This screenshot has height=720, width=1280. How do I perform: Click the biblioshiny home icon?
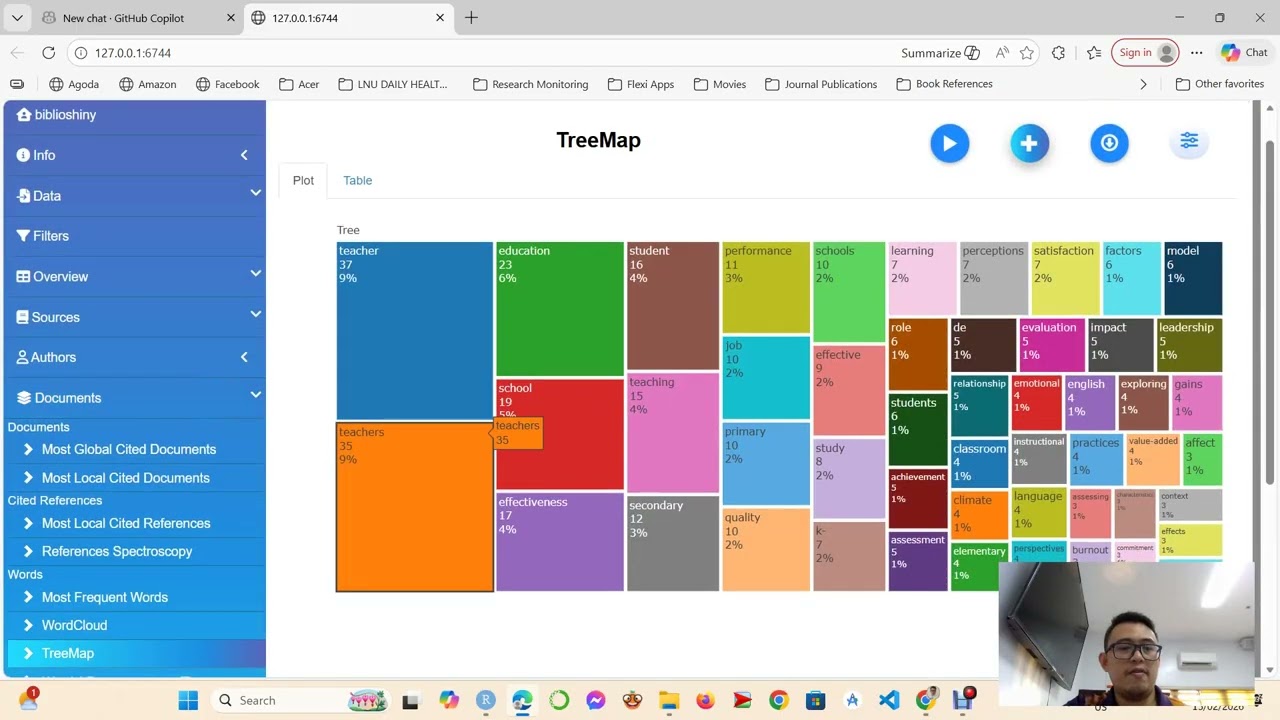point(24,115)
